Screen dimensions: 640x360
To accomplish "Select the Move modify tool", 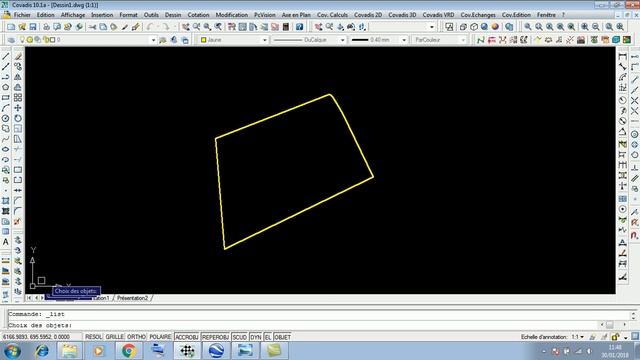I will click(x=18, y=108).
